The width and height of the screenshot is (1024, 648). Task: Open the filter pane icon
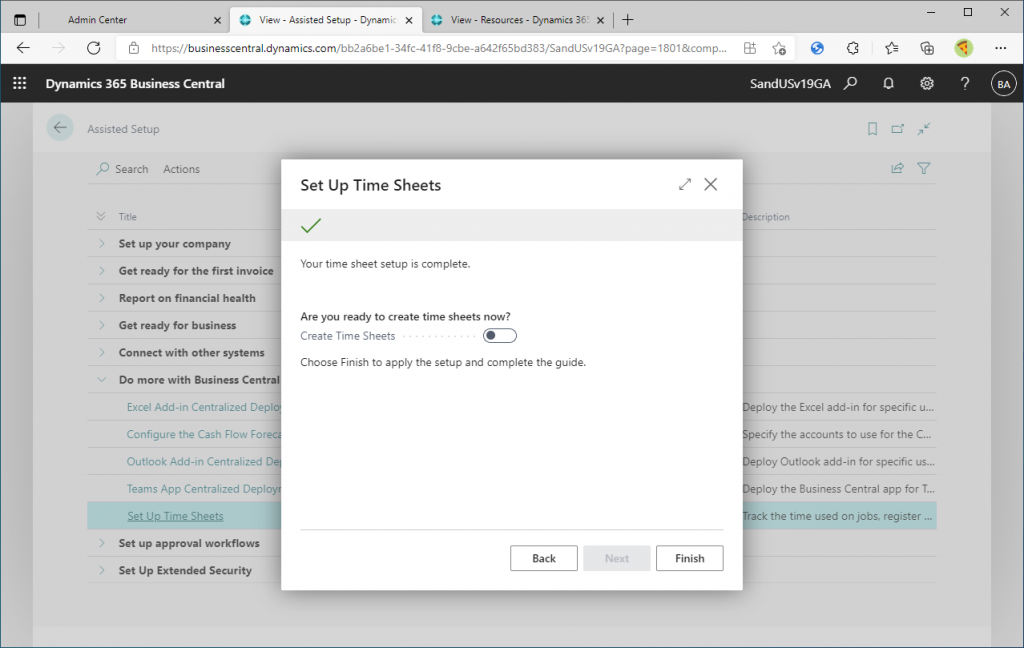coord(923,169)
